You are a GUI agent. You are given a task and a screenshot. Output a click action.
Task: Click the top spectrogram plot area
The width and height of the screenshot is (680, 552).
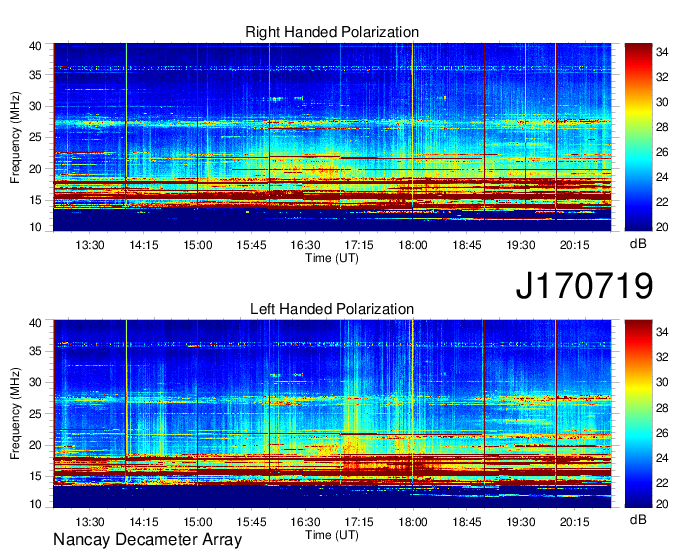point(332,137)
